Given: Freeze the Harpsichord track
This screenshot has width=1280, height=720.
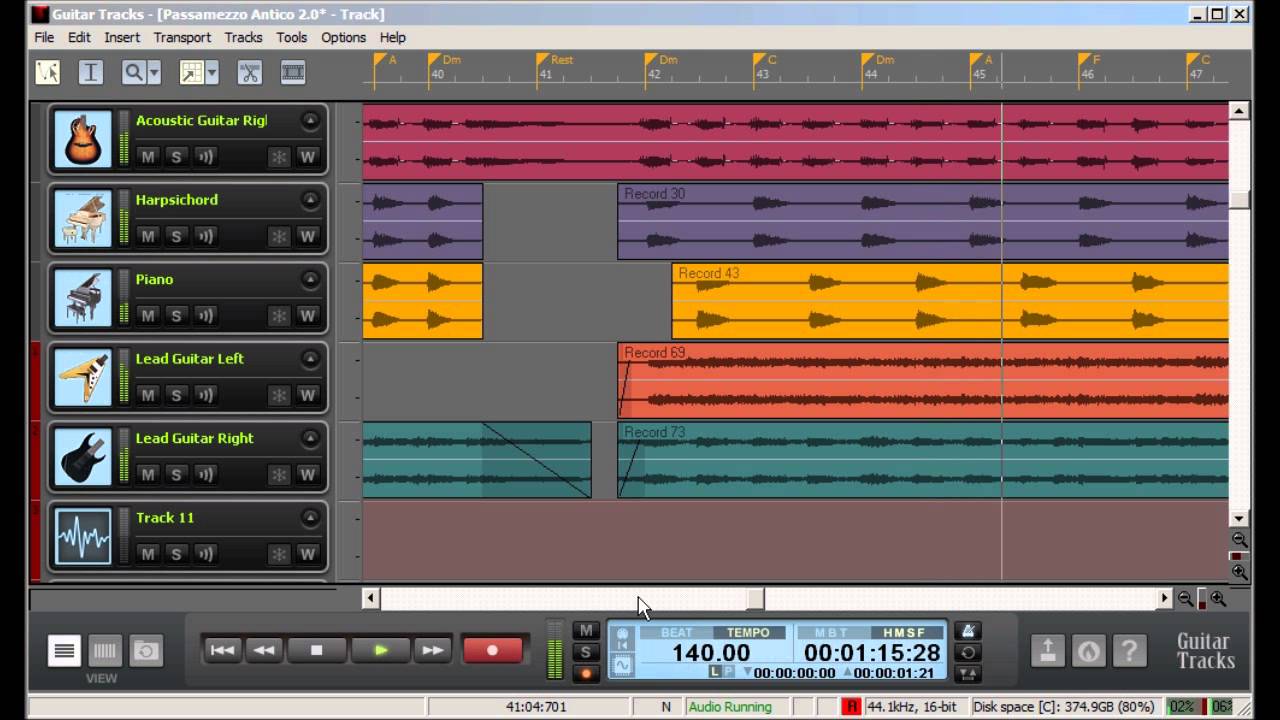Looking at the screenshot, I should coord(279,236).
